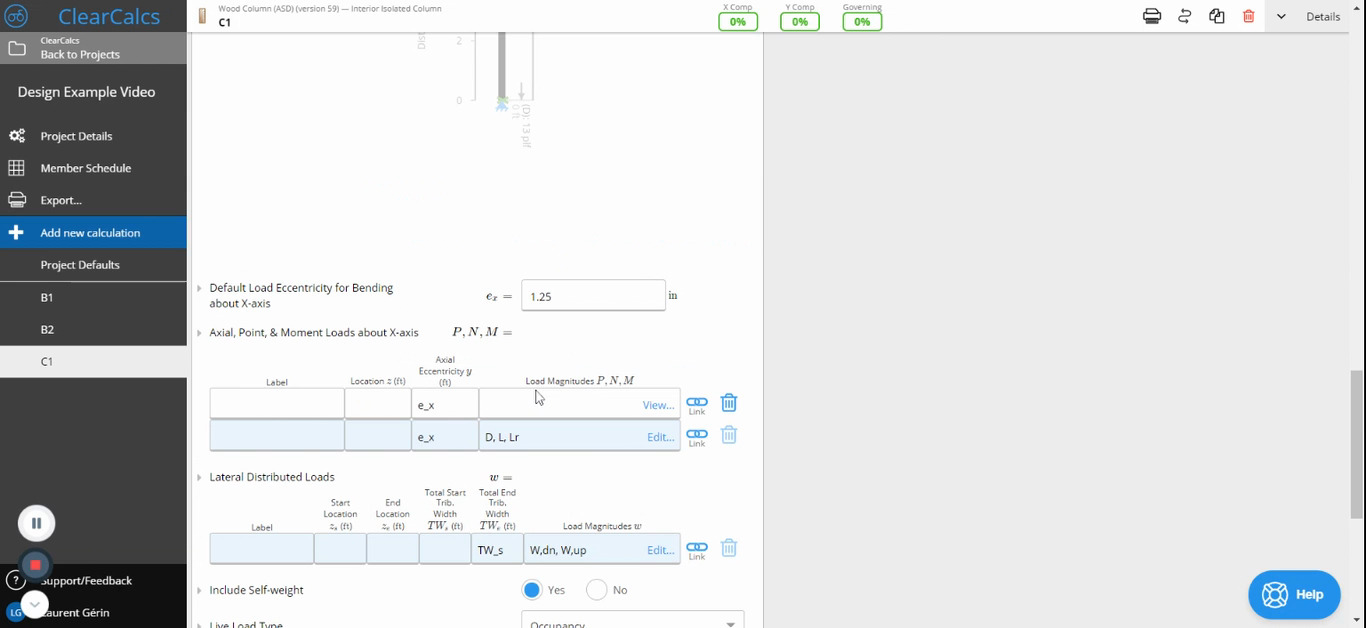The width and height of the screenshot is (1366, 628).
Task: Click the page vertical scrollbar thumb
Action: pyautogui.click(x=1356, y=444)
